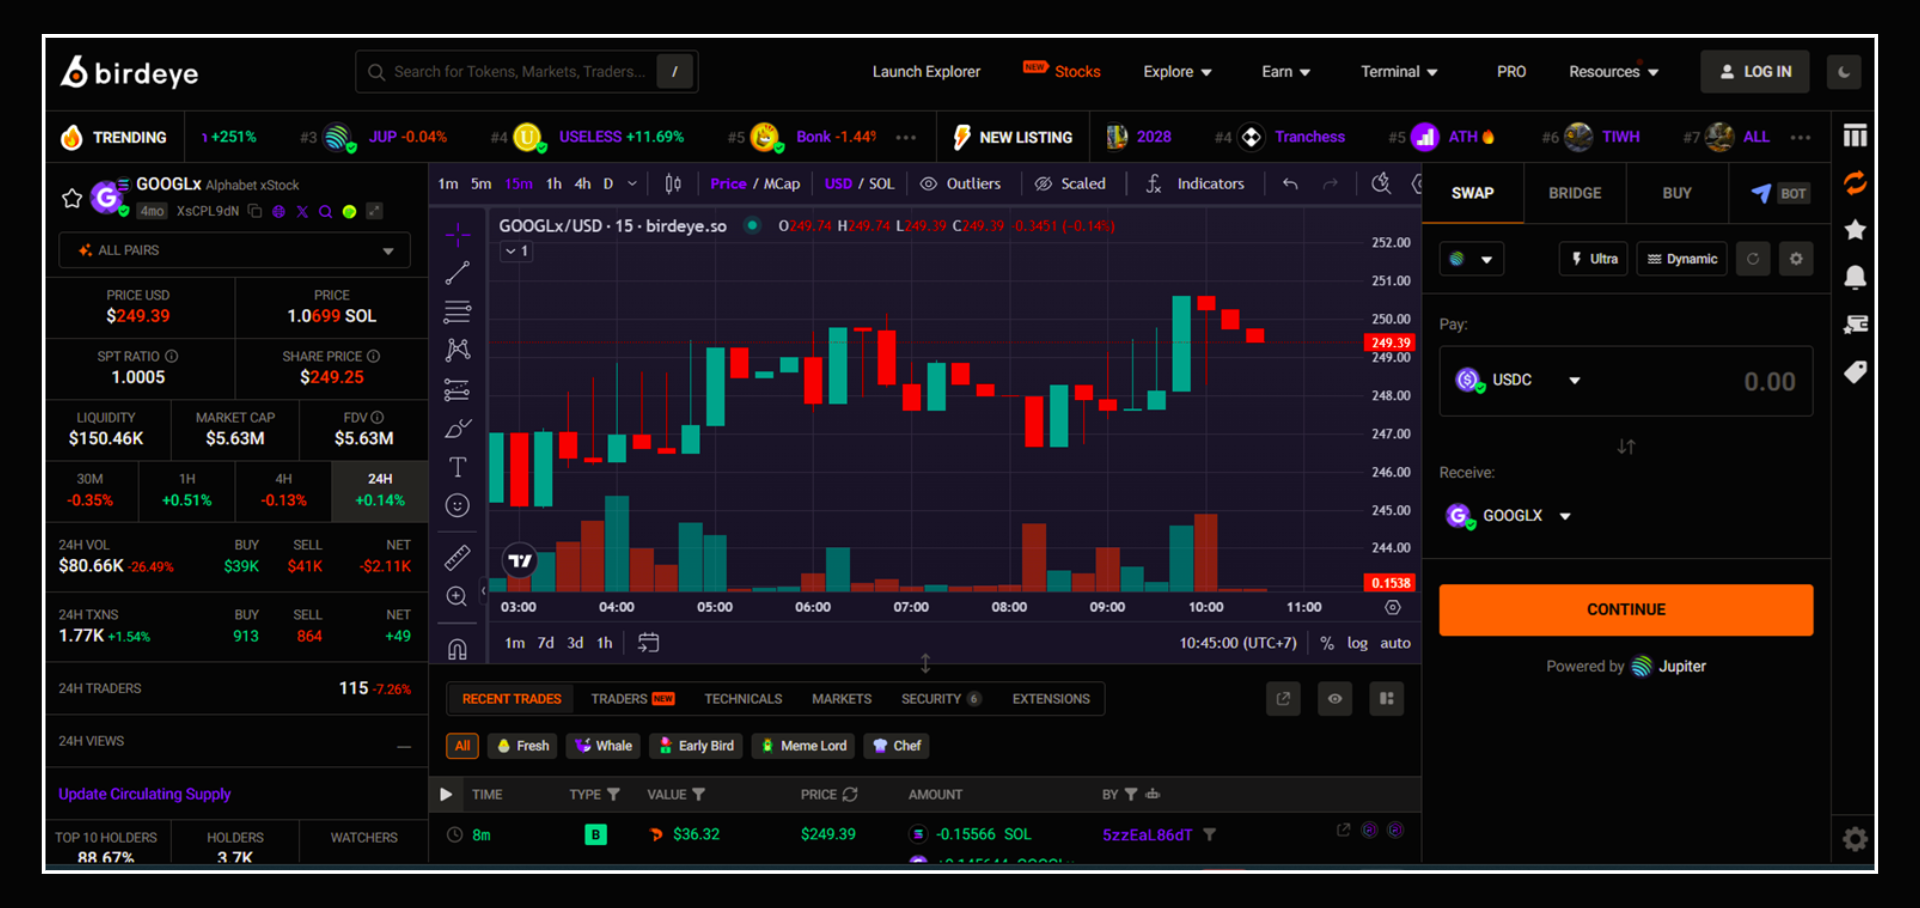
Task: Switch to the BUY tab
Action: coord(1677,193)
